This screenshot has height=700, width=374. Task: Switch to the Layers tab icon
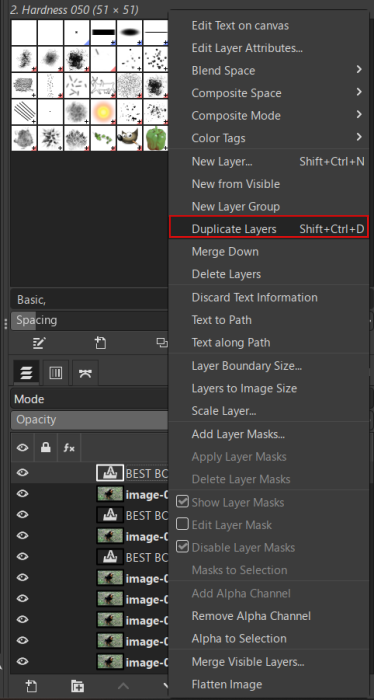tap(26, 373)
